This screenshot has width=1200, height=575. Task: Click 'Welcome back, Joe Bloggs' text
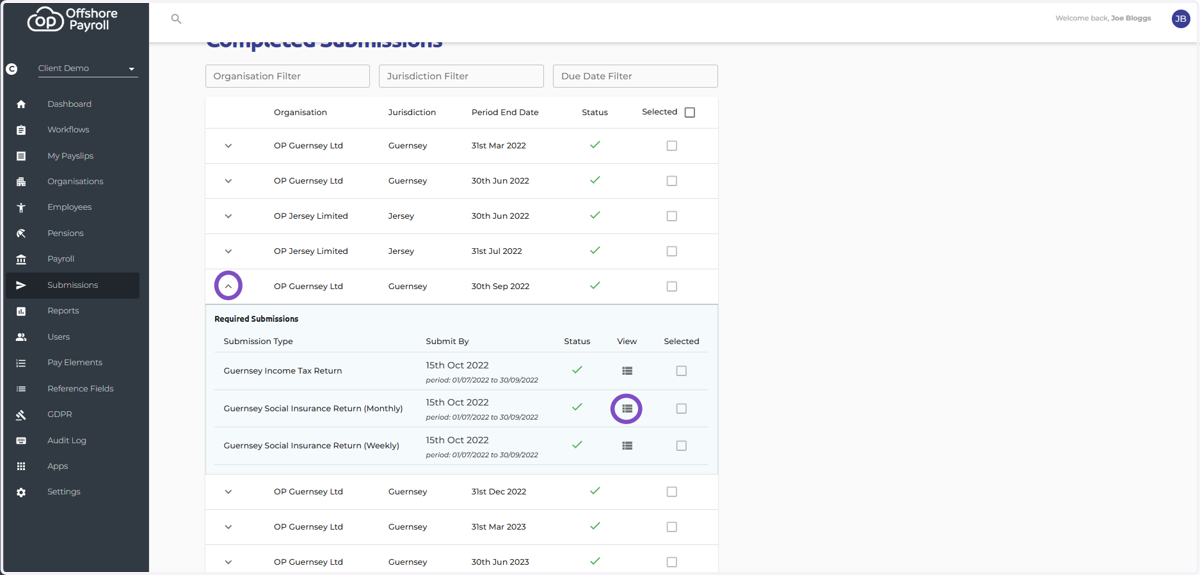click(1103, 18)
